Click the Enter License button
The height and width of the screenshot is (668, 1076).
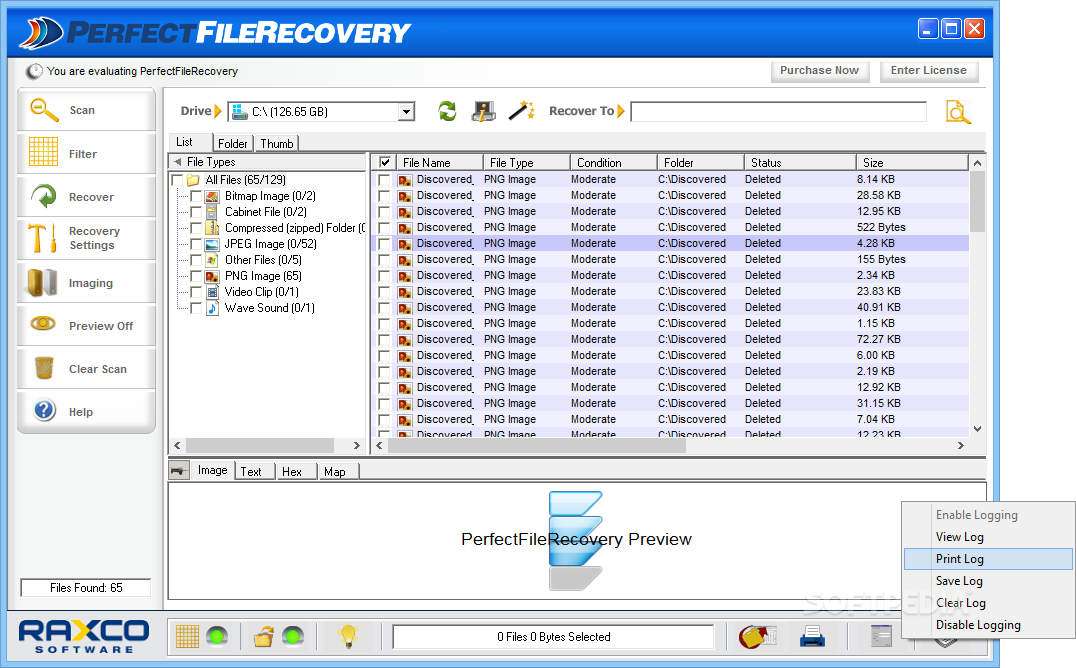[928, 71]
